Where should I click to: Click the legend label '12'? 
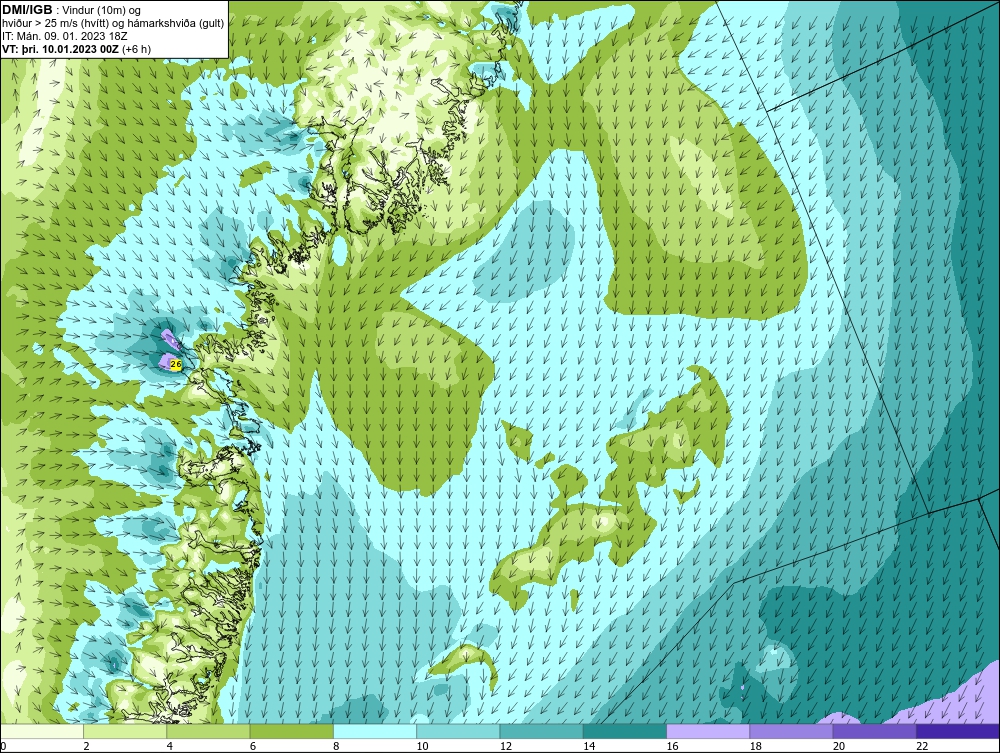click(506, 747)
